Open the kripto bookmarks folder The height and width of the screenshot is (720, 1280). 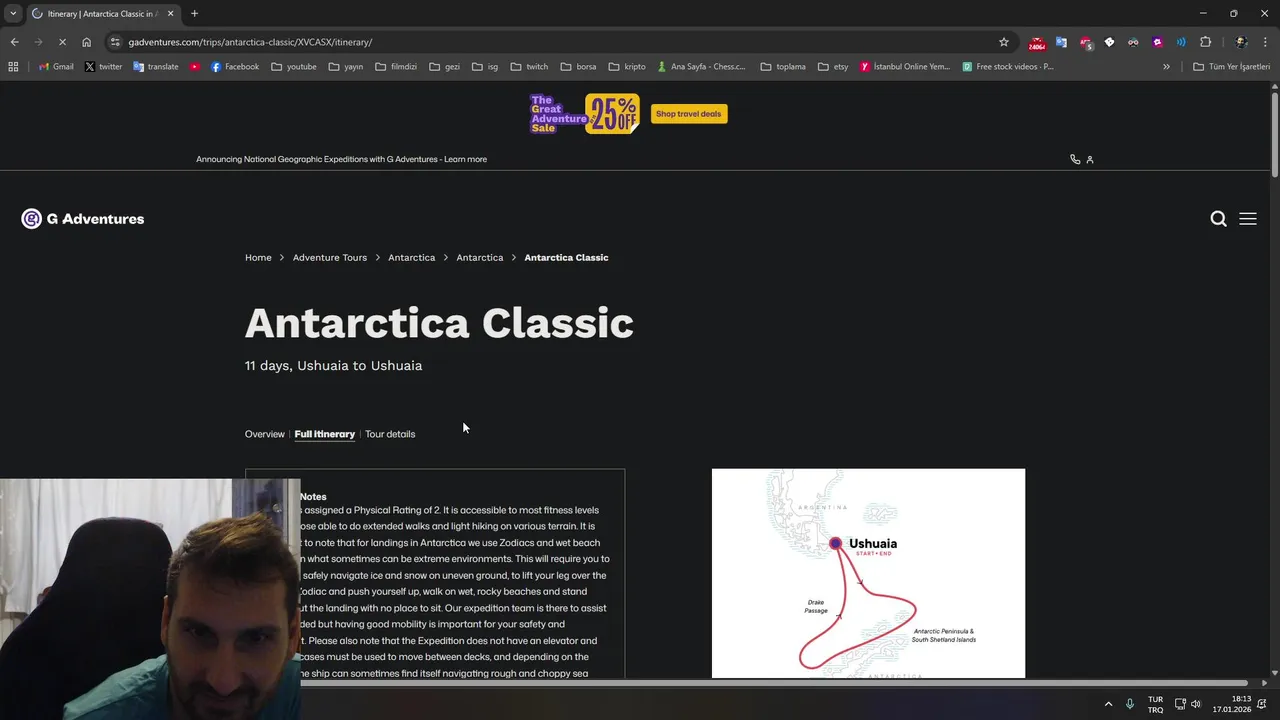627,67
